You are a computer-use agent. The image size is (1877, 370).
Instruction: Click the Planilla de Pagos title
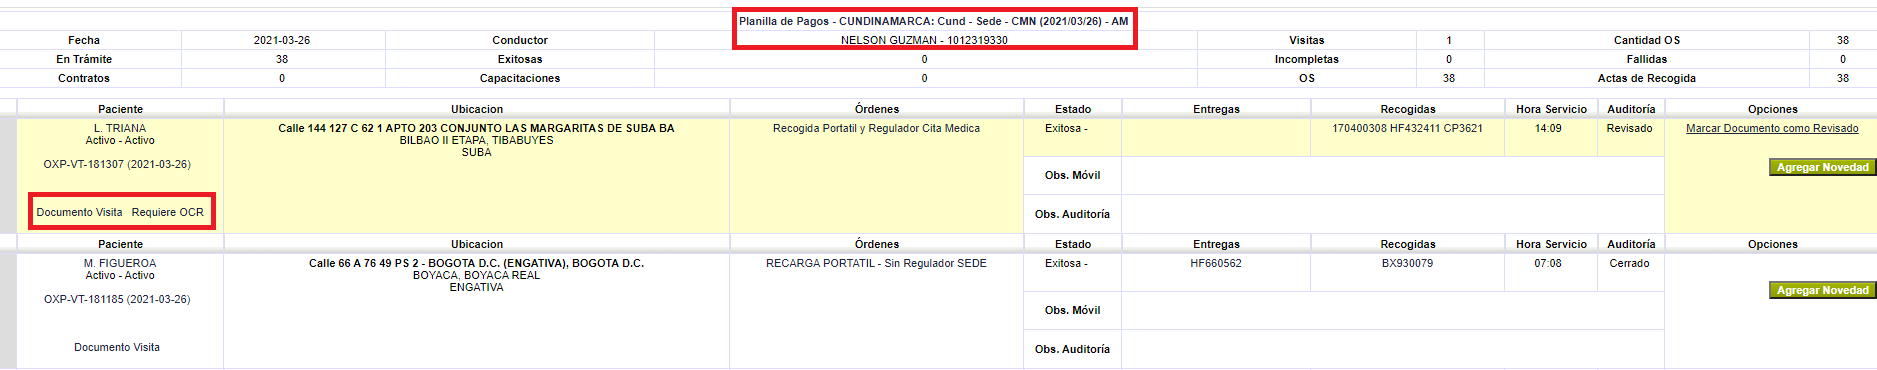pyautogui.click(x=934, y=21)
